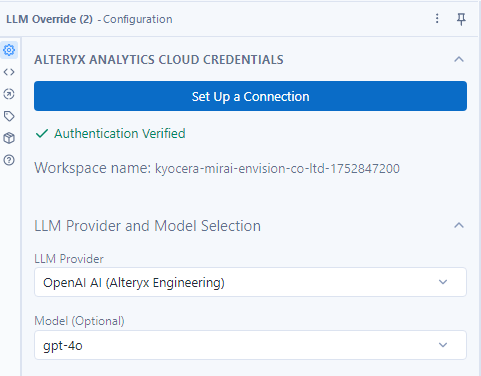The image size is (481, 376).
Task: Collapse the Alteryx Analytics Cloud Credentials section
Action: 459,60
